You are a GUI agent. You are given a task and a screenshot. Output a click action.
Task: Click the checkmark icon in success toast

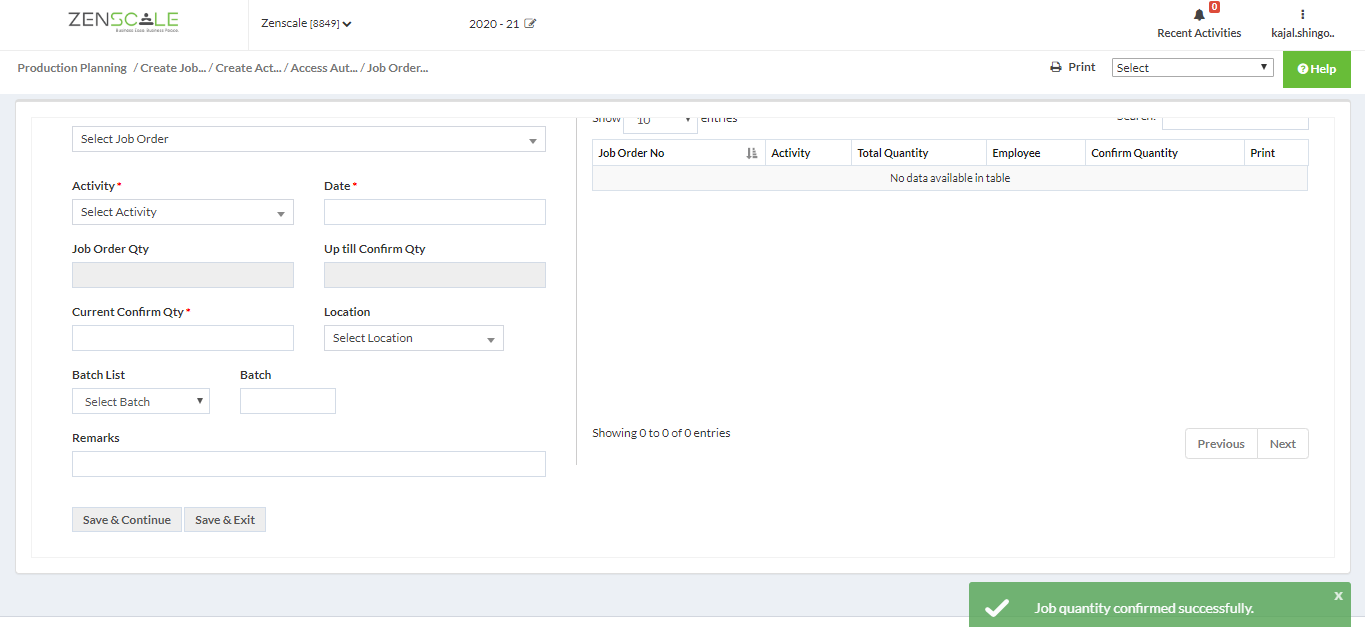point(996,608)
